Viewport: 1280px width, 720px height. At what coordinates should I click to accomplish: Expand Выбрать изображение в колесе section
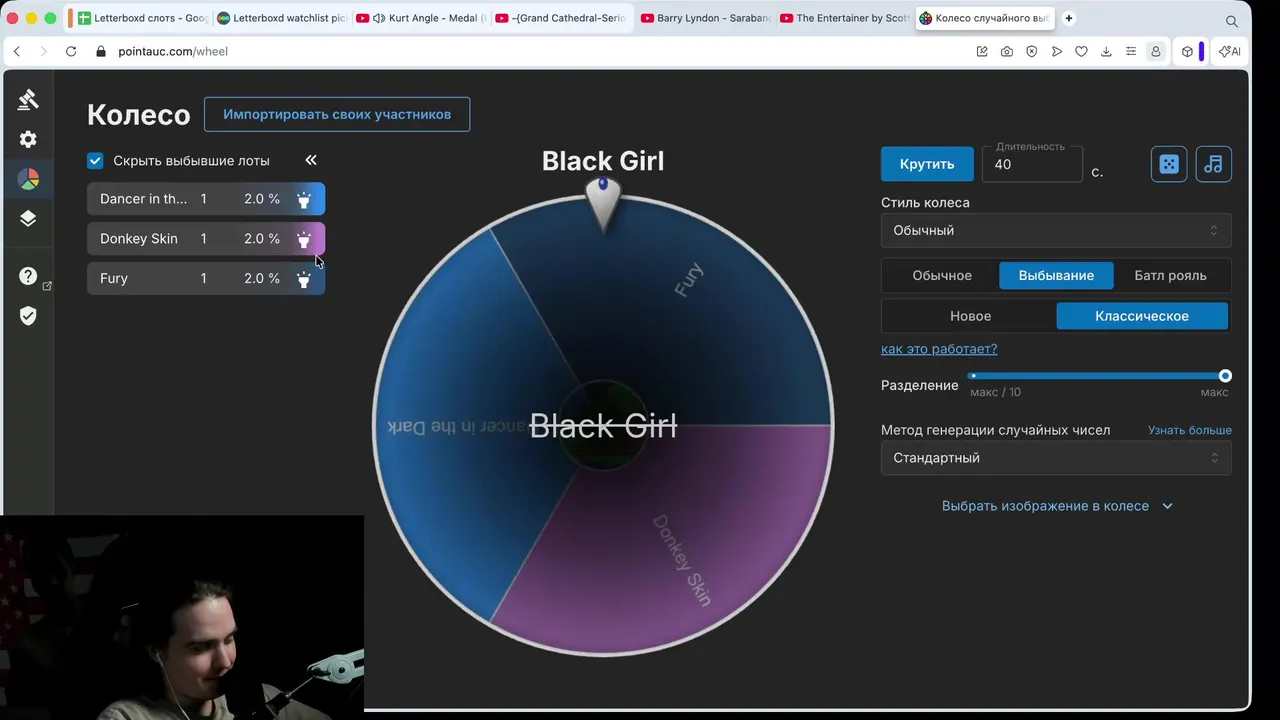(x=1057, y=506)
